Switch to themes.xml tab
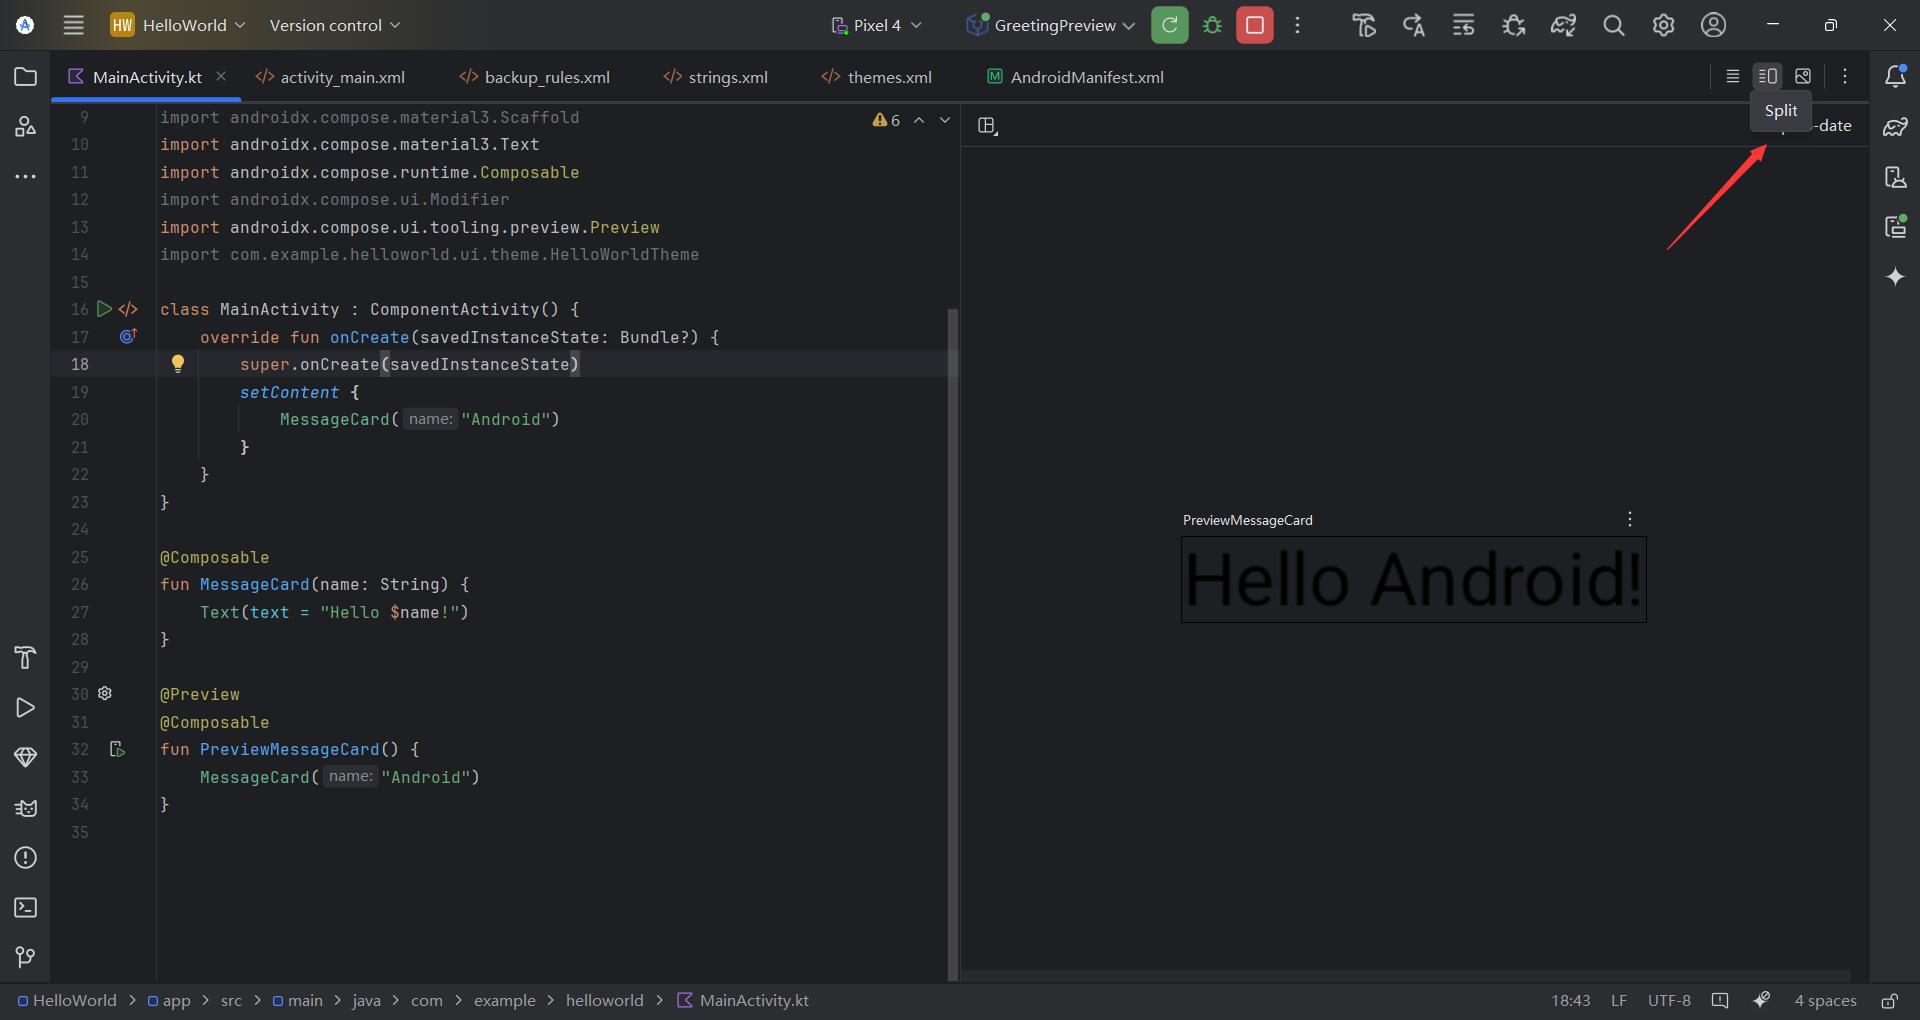 (876, 77)
